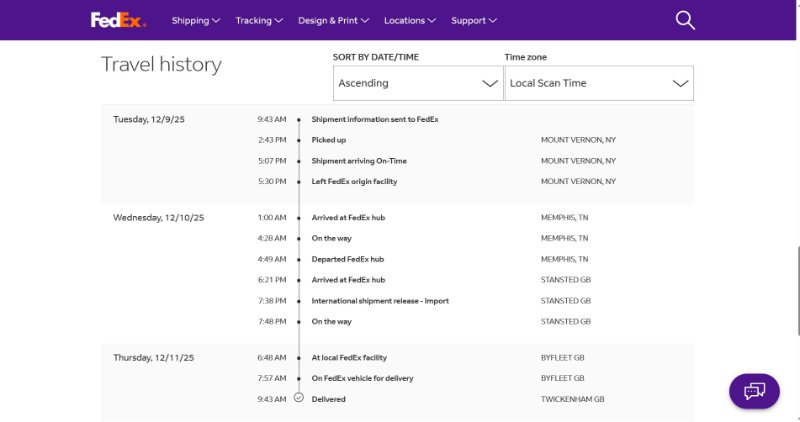The width and height of the screenshot is (800, 422).
Task: Click 'Shipment information sent to FedEx' entry
Action: 375,119
